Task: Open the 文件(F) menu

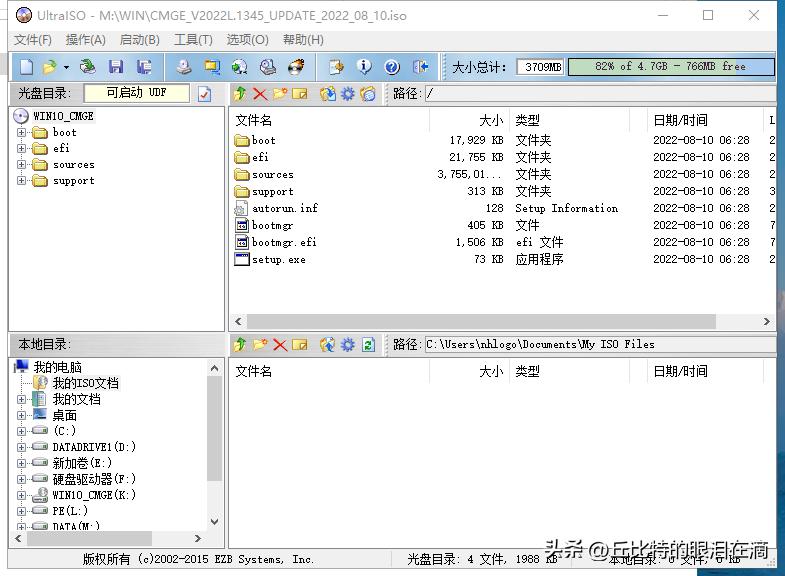Action: tap(33, 40)
